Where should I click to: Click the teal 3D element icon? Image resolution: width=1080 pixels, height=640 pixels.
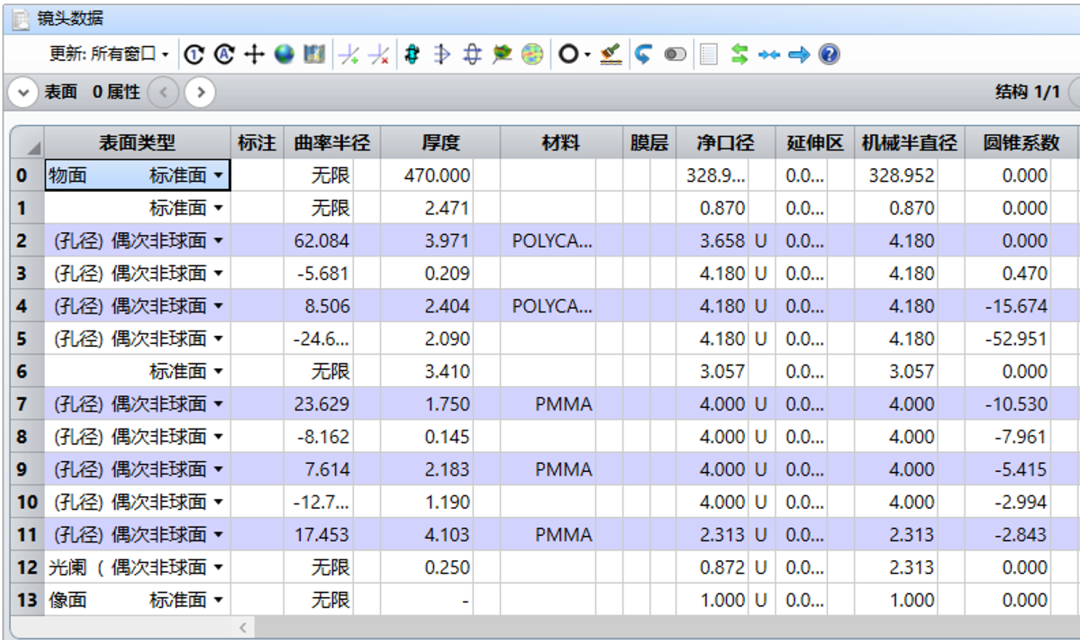(x=412, y=54)
